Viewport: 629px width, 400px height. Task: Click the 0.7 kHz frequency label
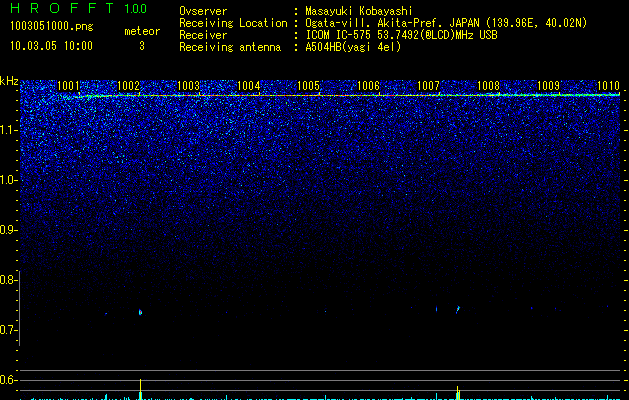point(7,330)
